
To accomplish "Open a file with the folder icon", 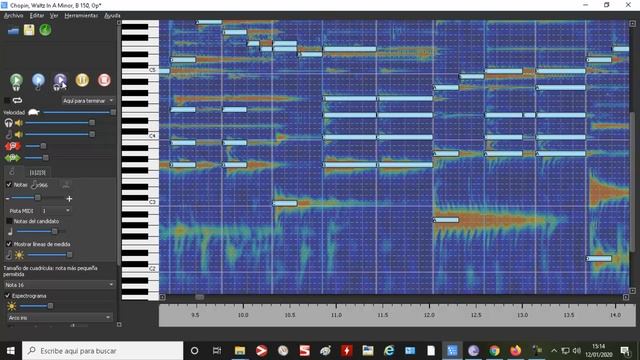I will click(13, 31).
